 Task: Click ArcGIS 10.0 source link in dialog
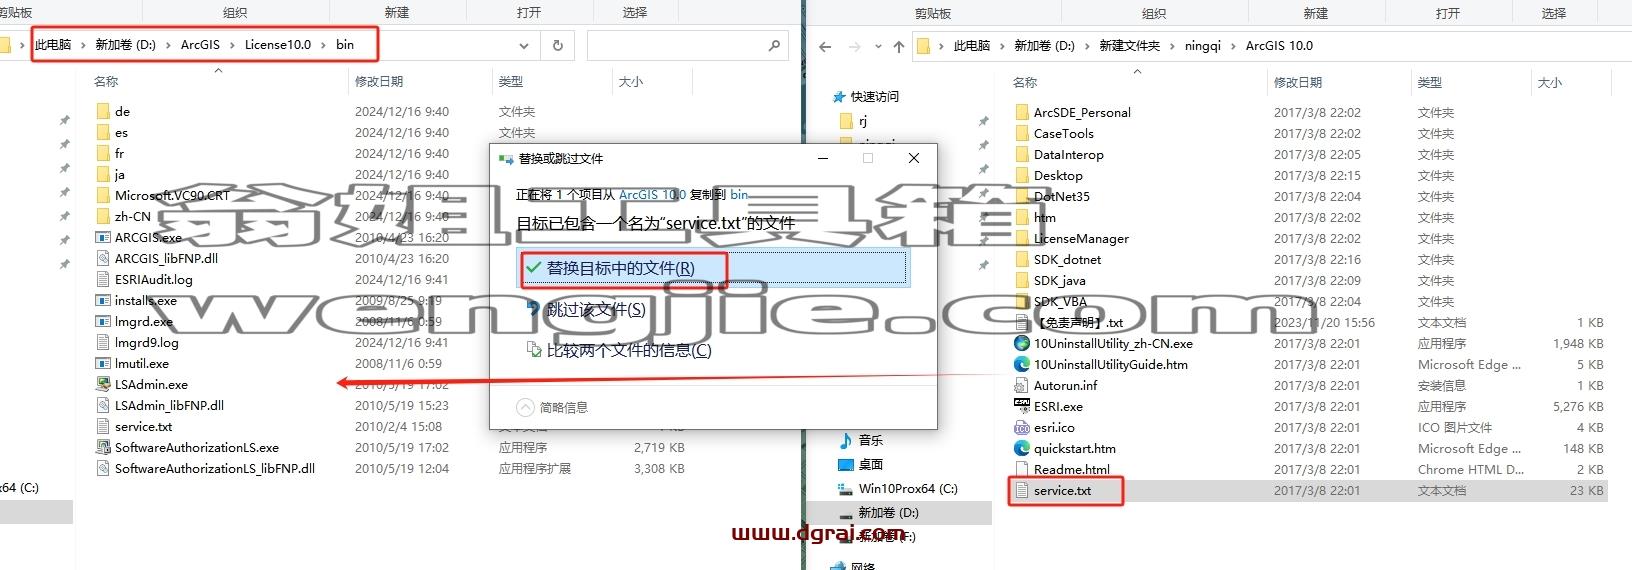tap(652, 194)
